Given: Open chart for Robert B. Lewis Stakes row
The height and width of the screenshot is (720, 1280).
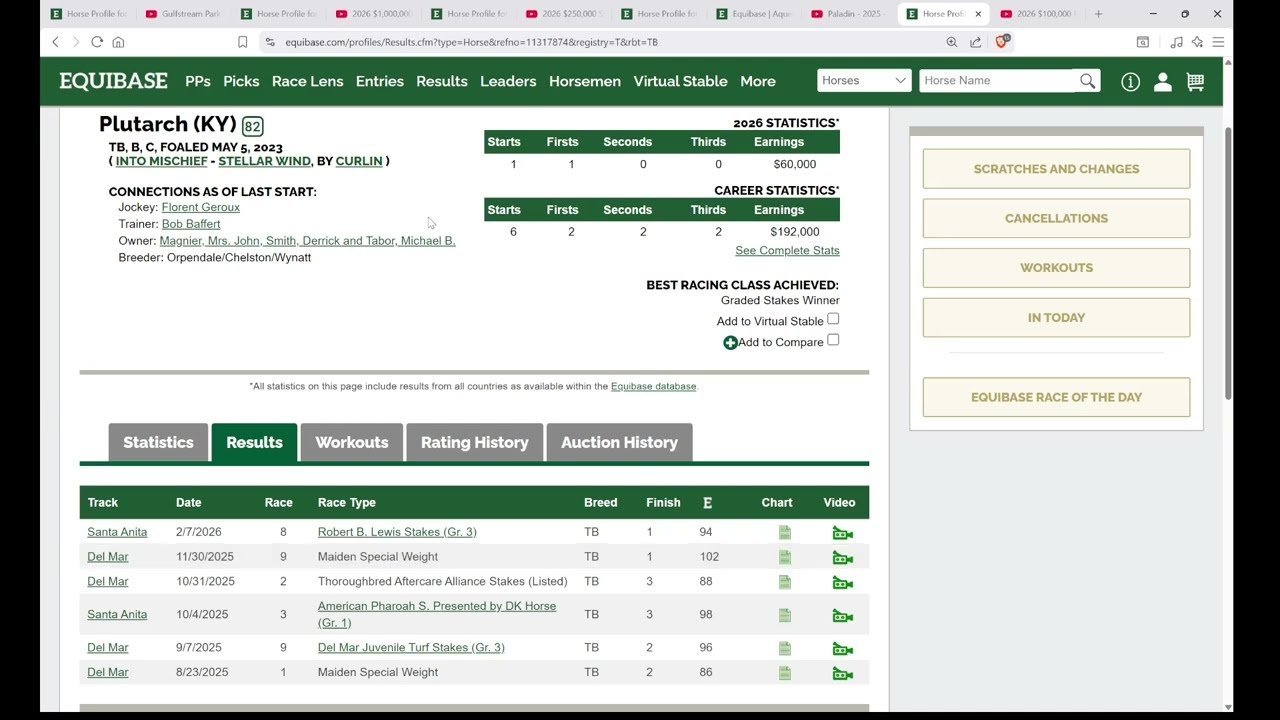Looking at the screenshot, I should pyautogui.click(x=785, y=533).
